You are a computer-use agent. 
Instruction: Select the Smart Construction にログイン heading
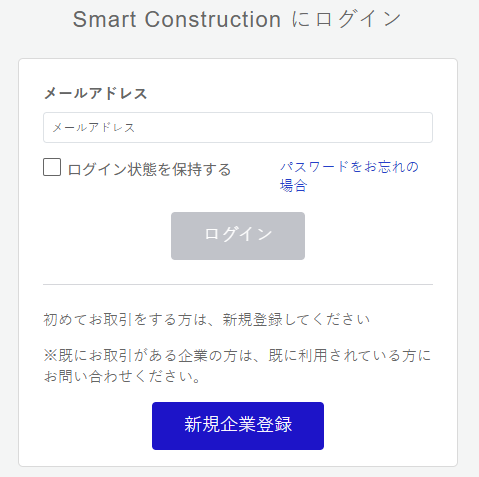(237, 19)
